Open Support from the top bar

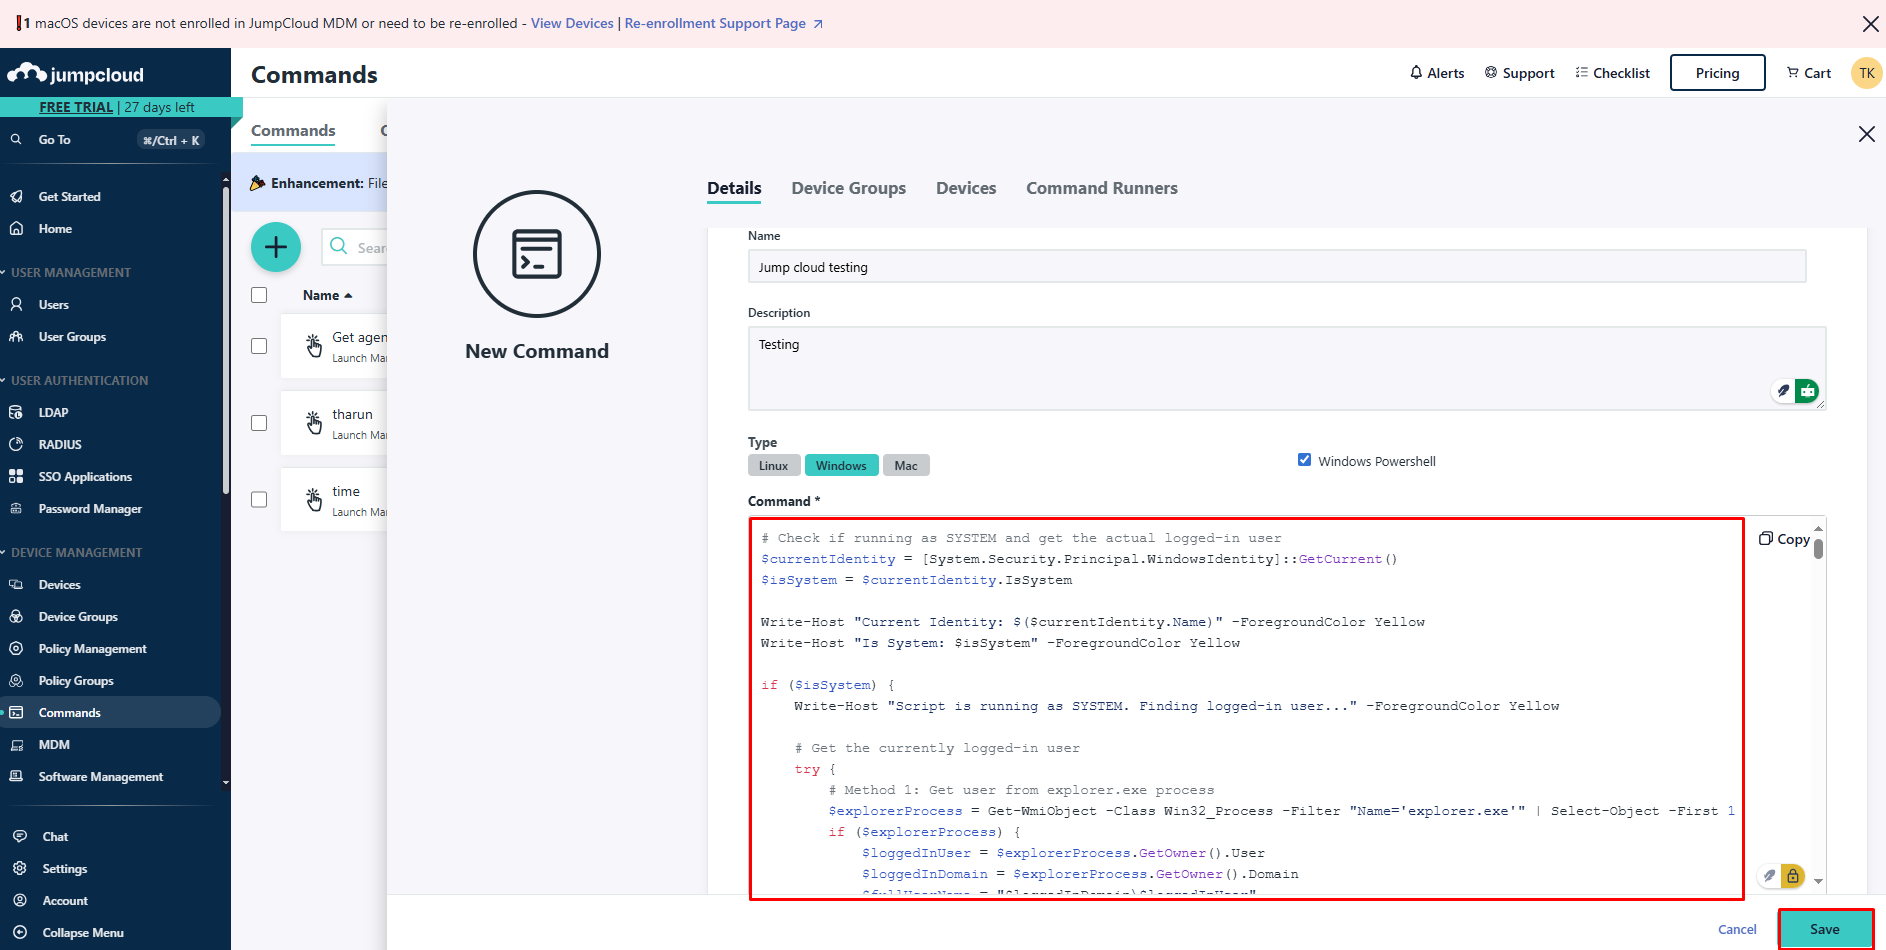pos(1519,73)
